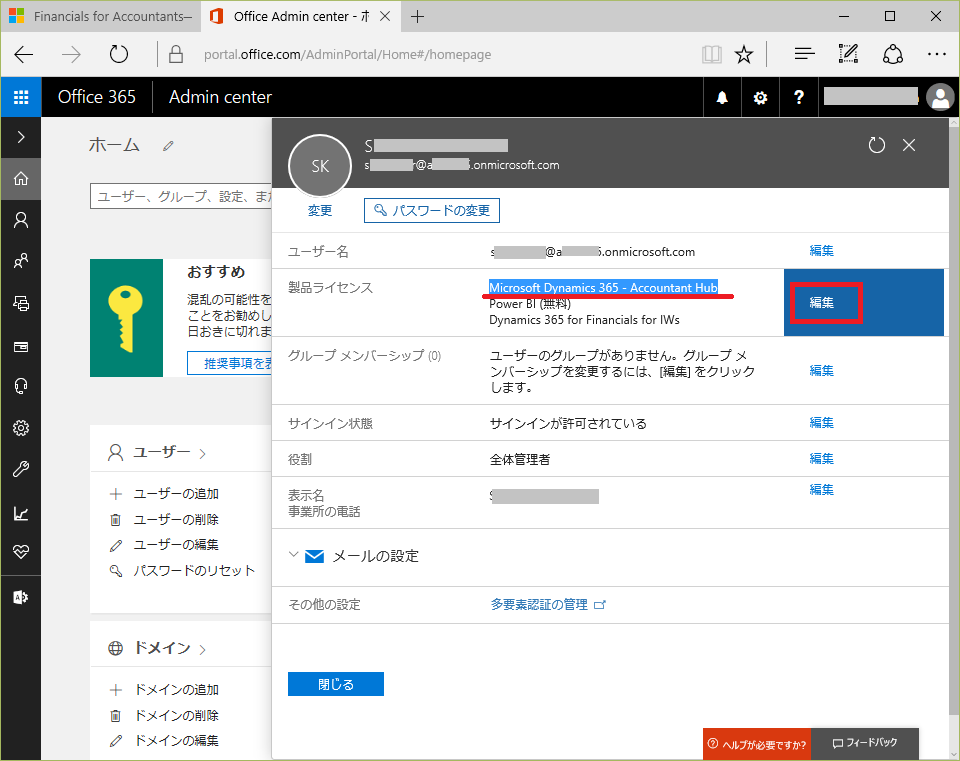Open Support headset icon in left navigation
This screenshot has height=761, width=960.
coord(21,386)
